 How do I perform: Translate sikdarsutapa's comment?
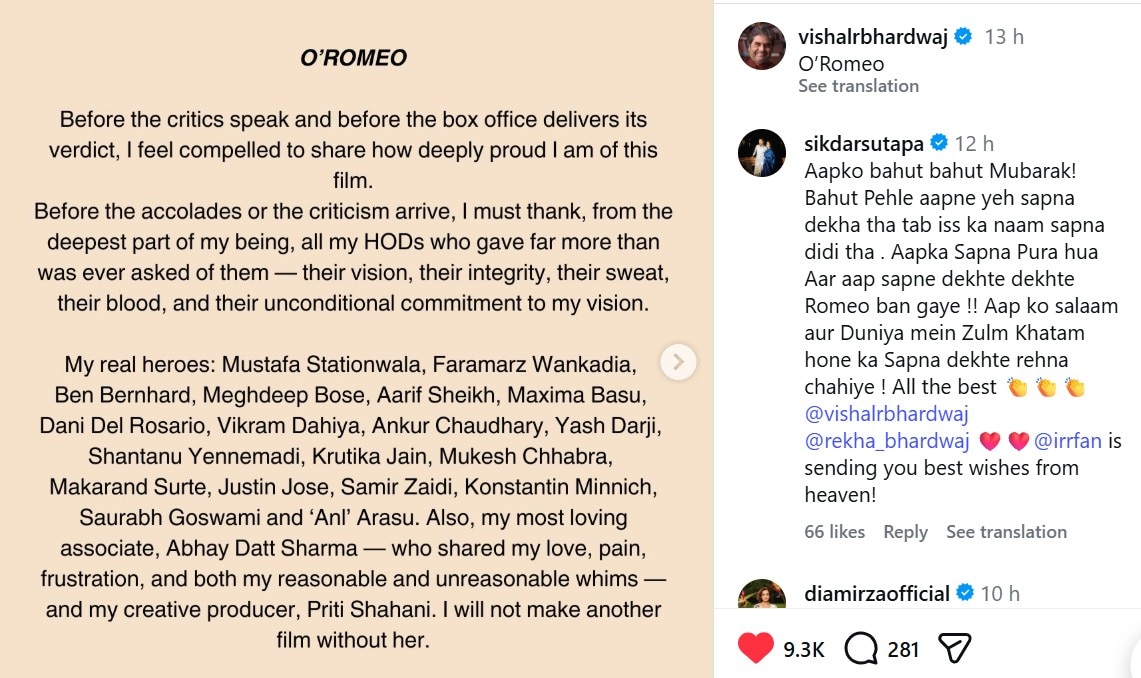(x=1006, y=532)
